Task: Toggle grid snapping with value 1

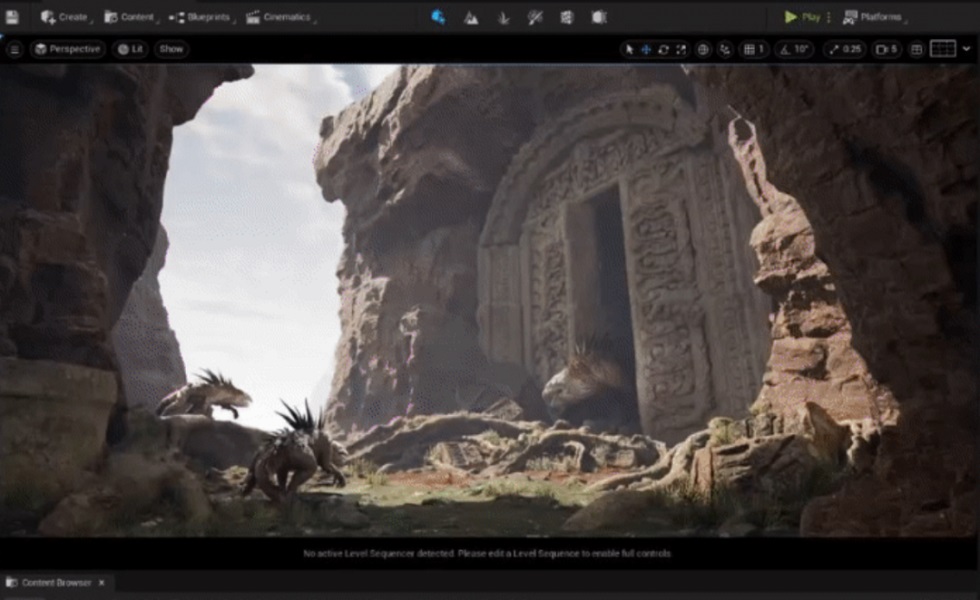Action: click(754, 49)
